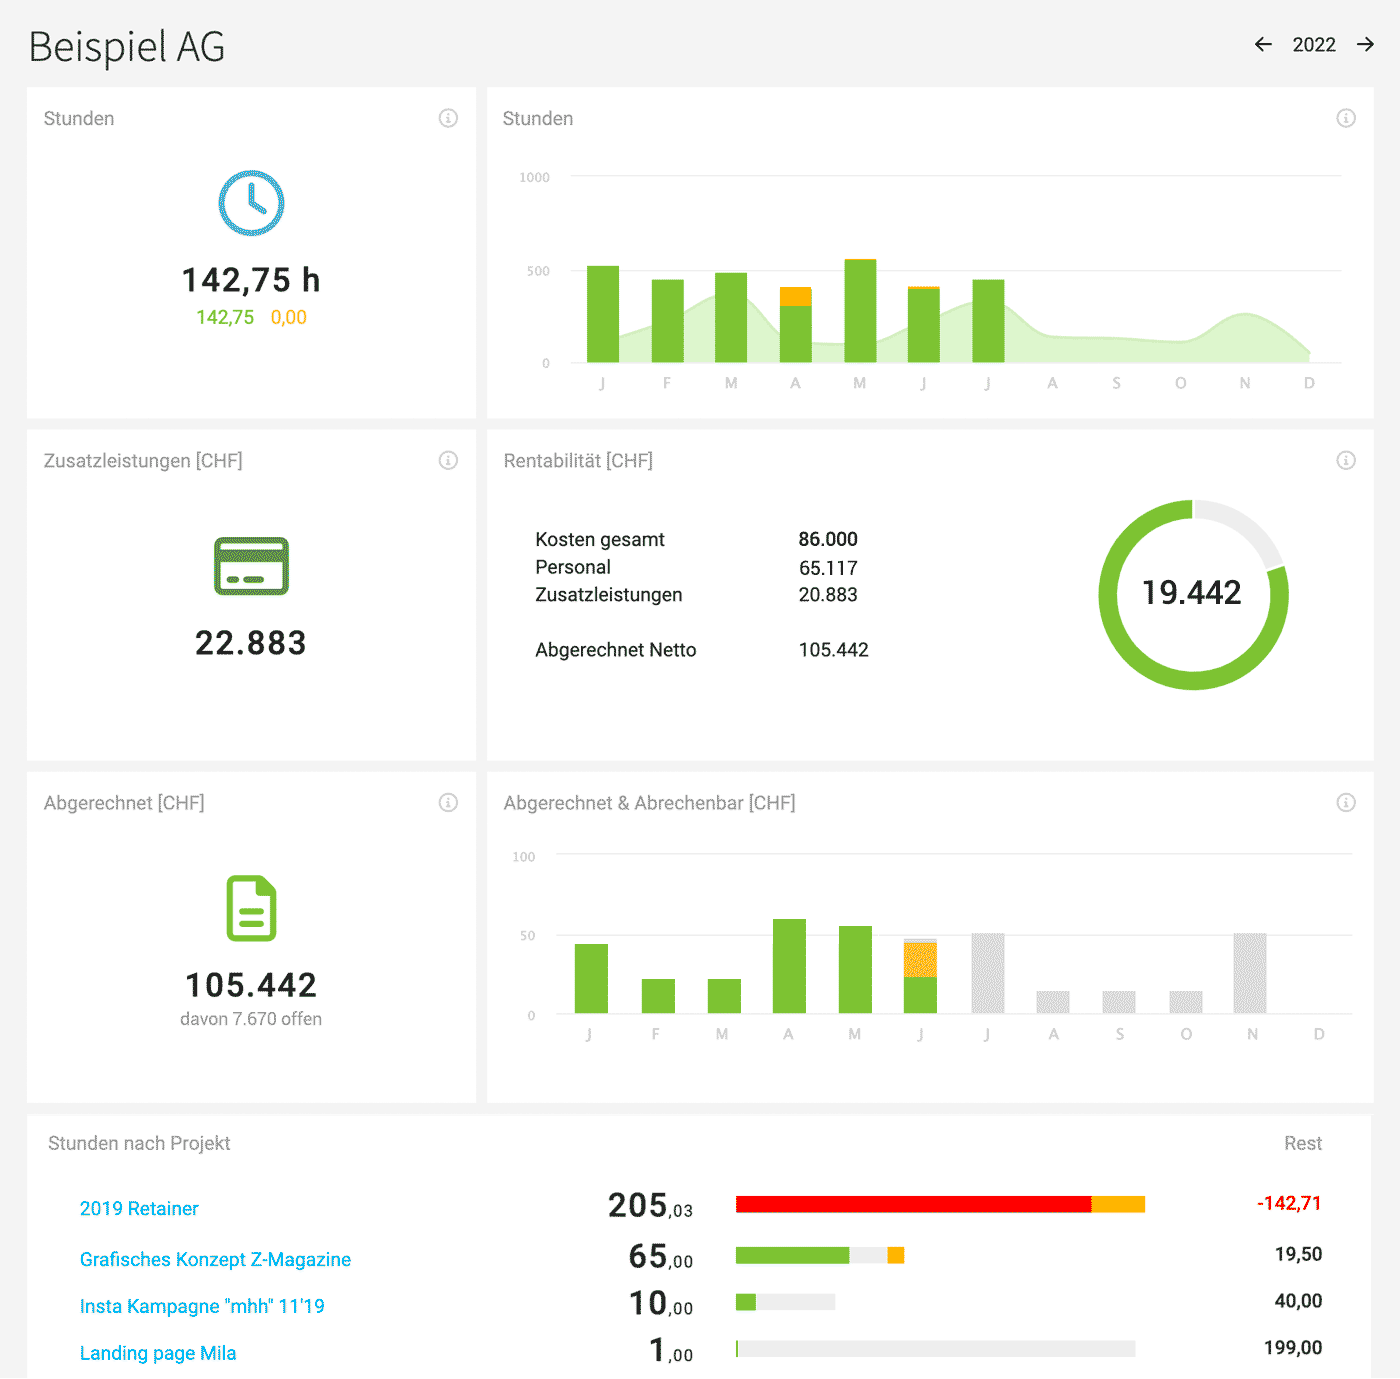Click the green credit card icon
The height and width of the screenshot is (1379, 1400).
tap(251, 566)
